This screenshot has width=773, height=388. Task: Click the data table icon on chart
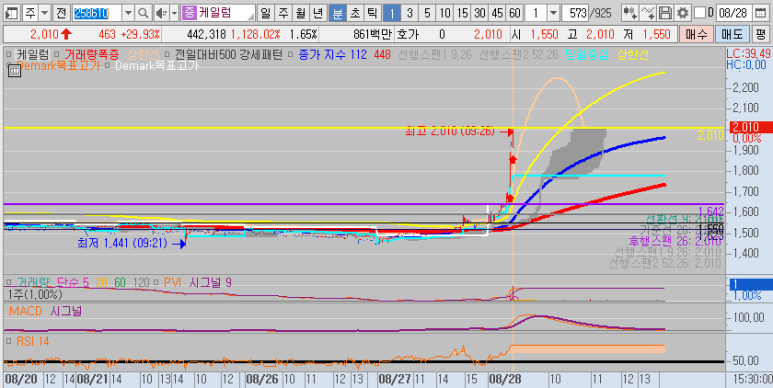pos(14,71)
